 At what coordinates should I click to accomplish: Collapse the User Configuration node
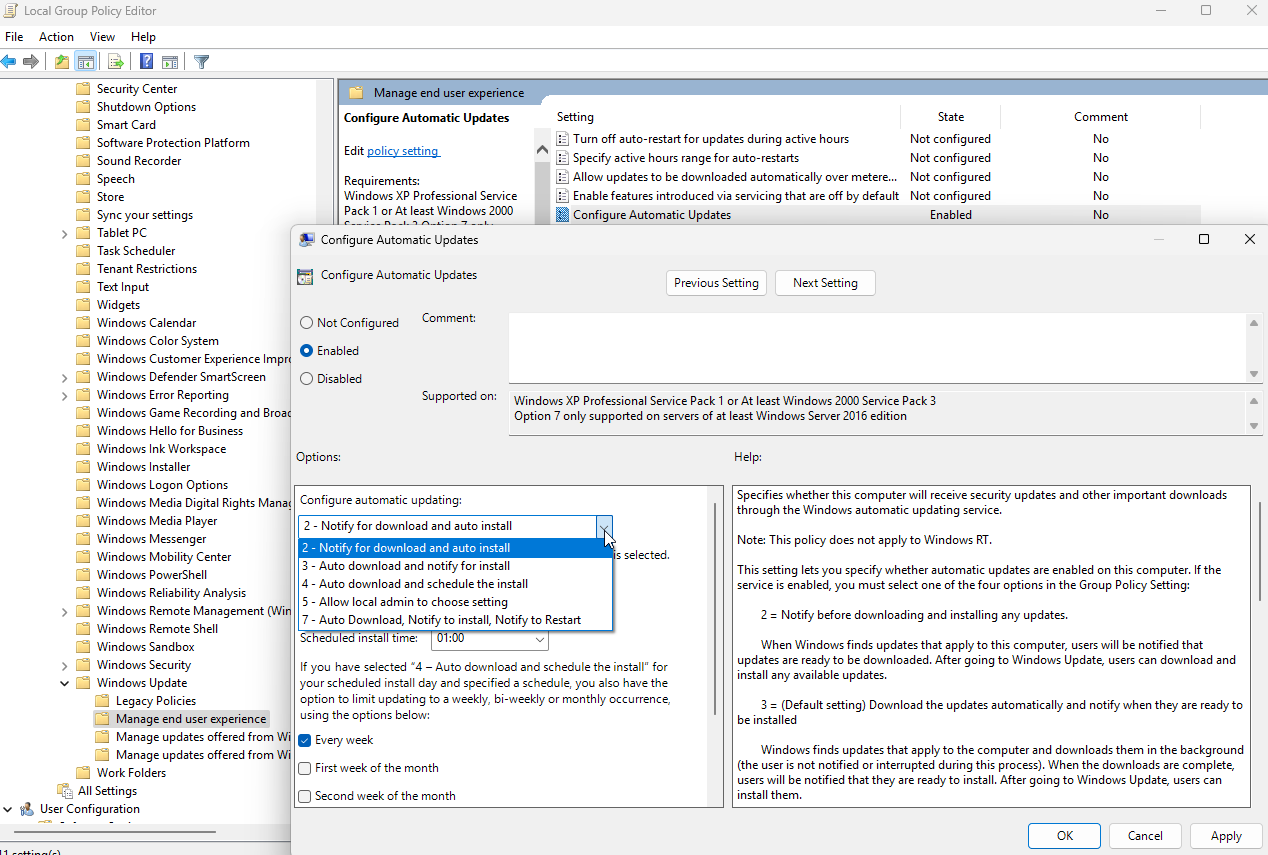[8, 809]
